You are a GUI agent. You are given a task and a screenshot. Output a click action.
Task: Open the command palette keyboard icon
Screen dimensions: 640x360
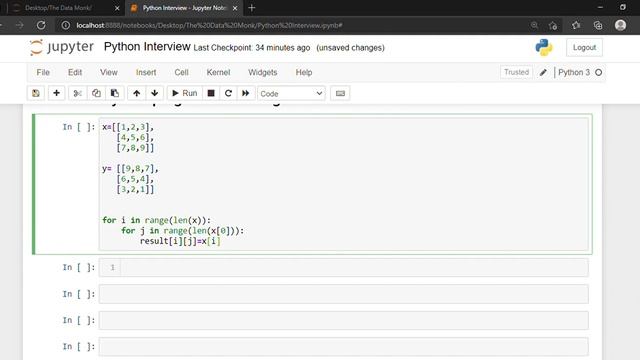[x=340, y=93]
